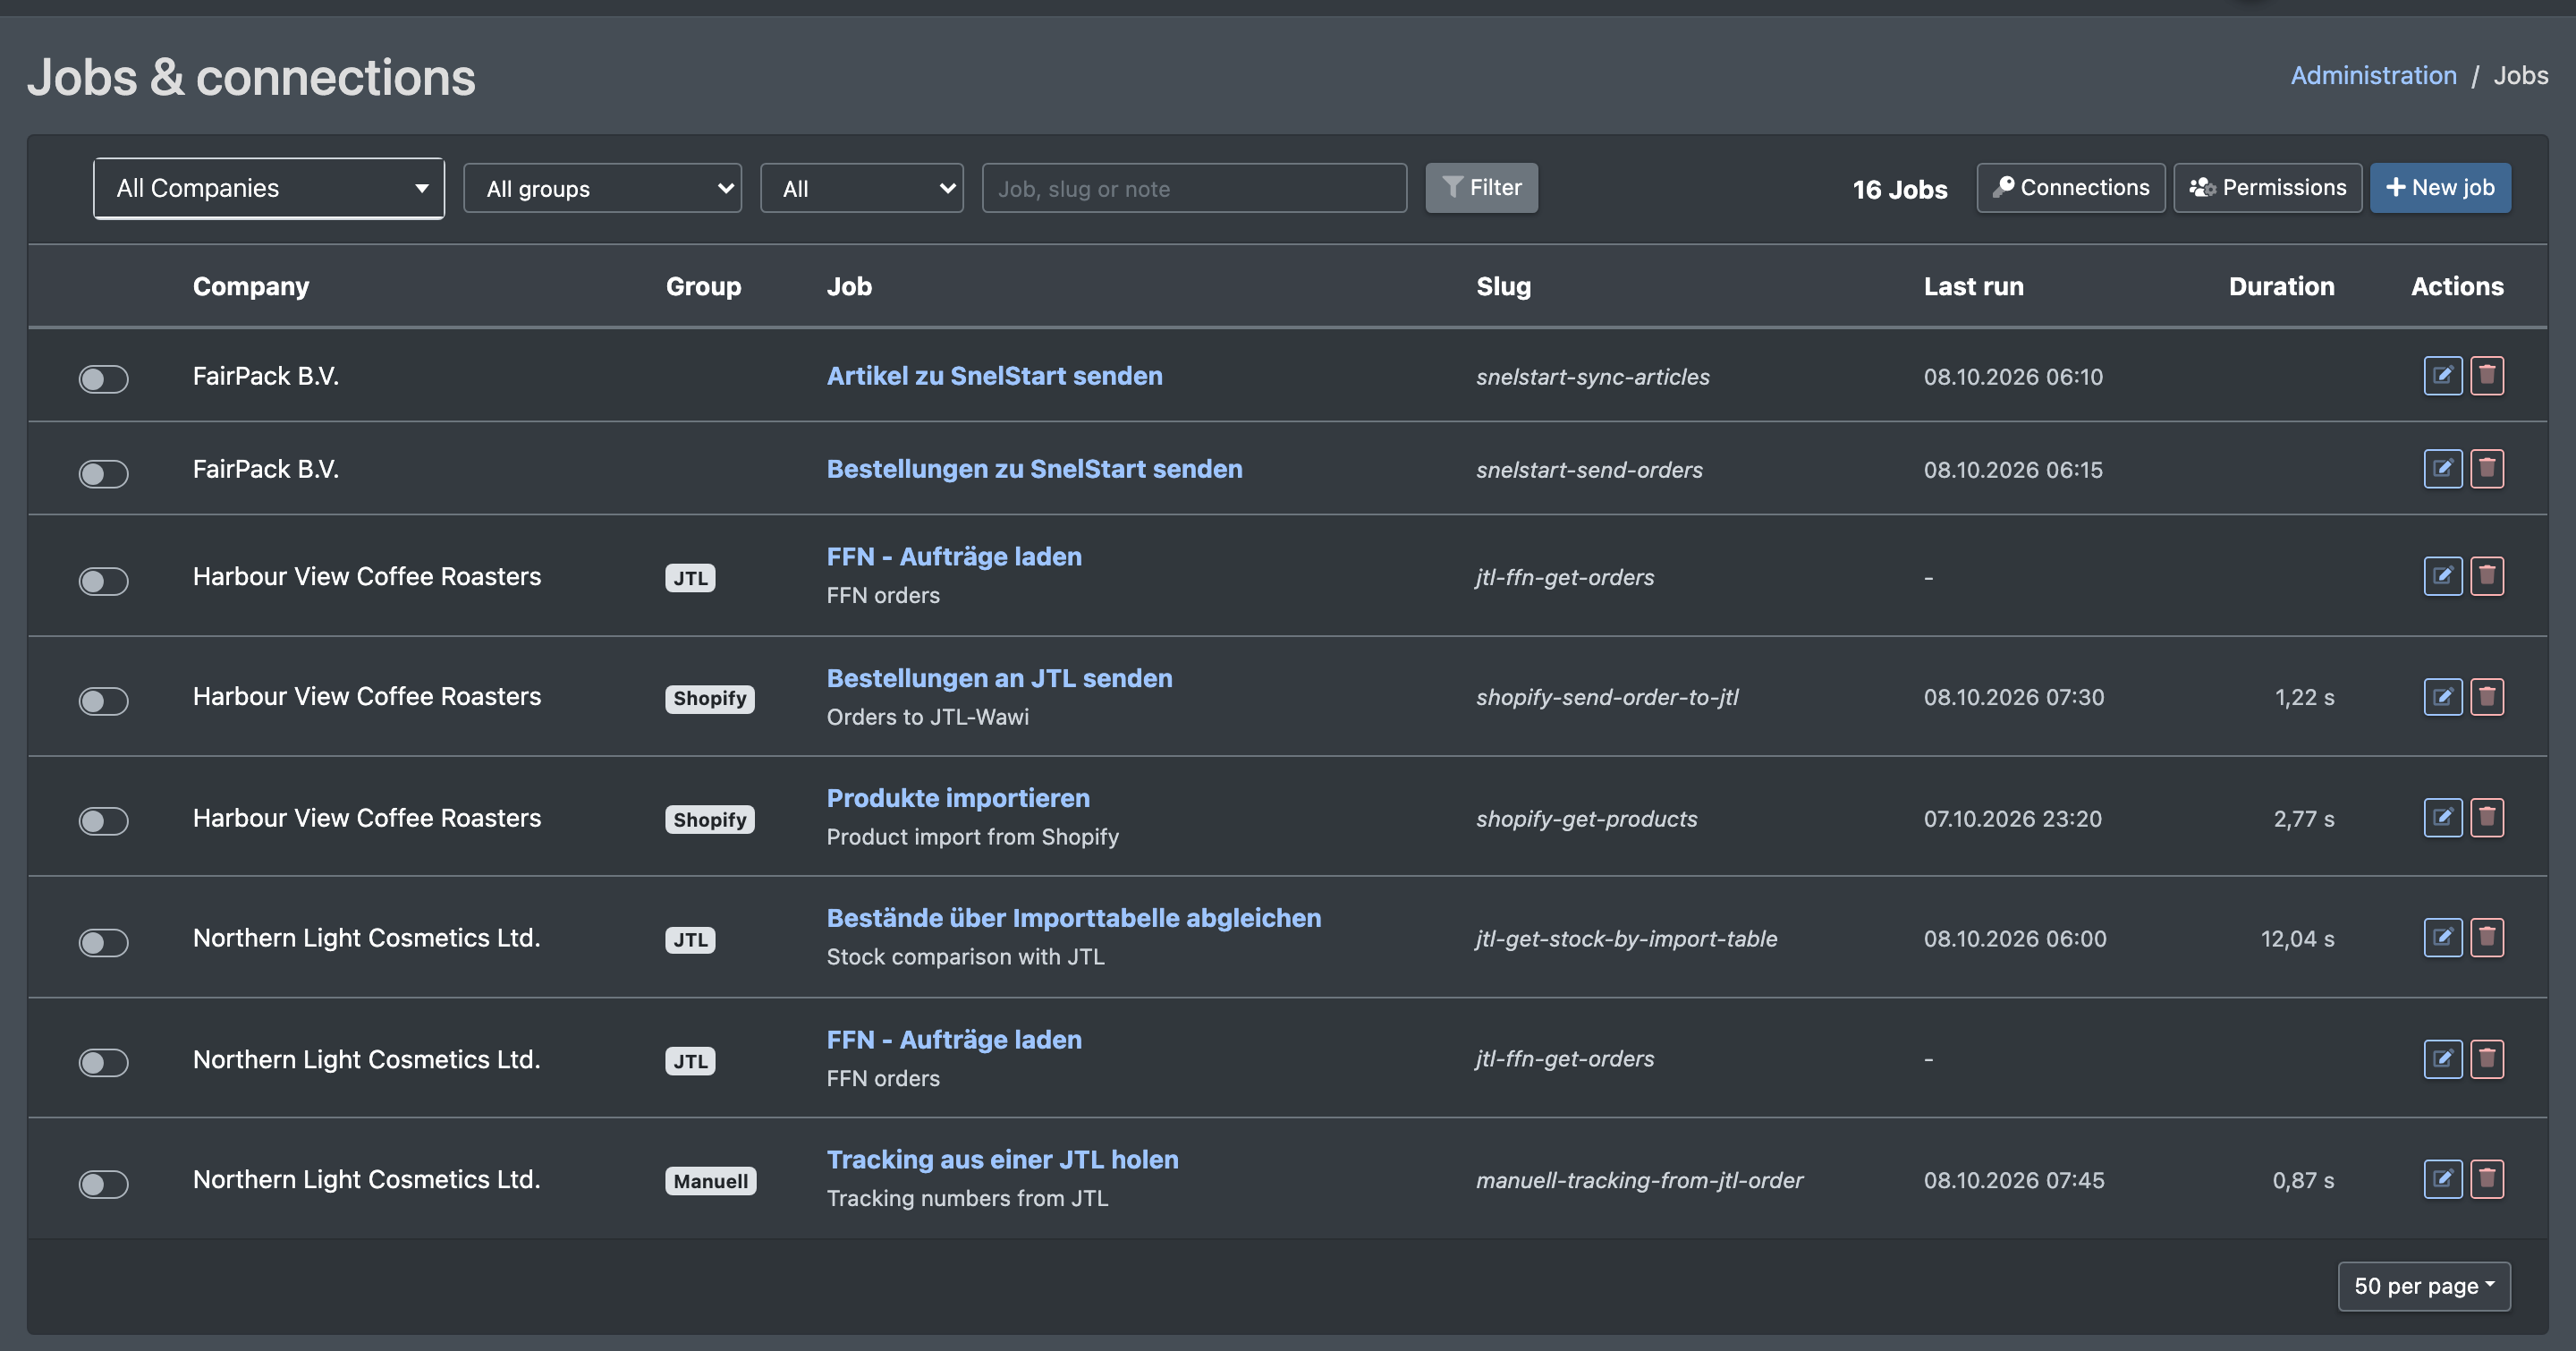Enable the shopify-get-products job switch
The height and width of the screenshot is (1351, 2576).
(x=104, y=821)
